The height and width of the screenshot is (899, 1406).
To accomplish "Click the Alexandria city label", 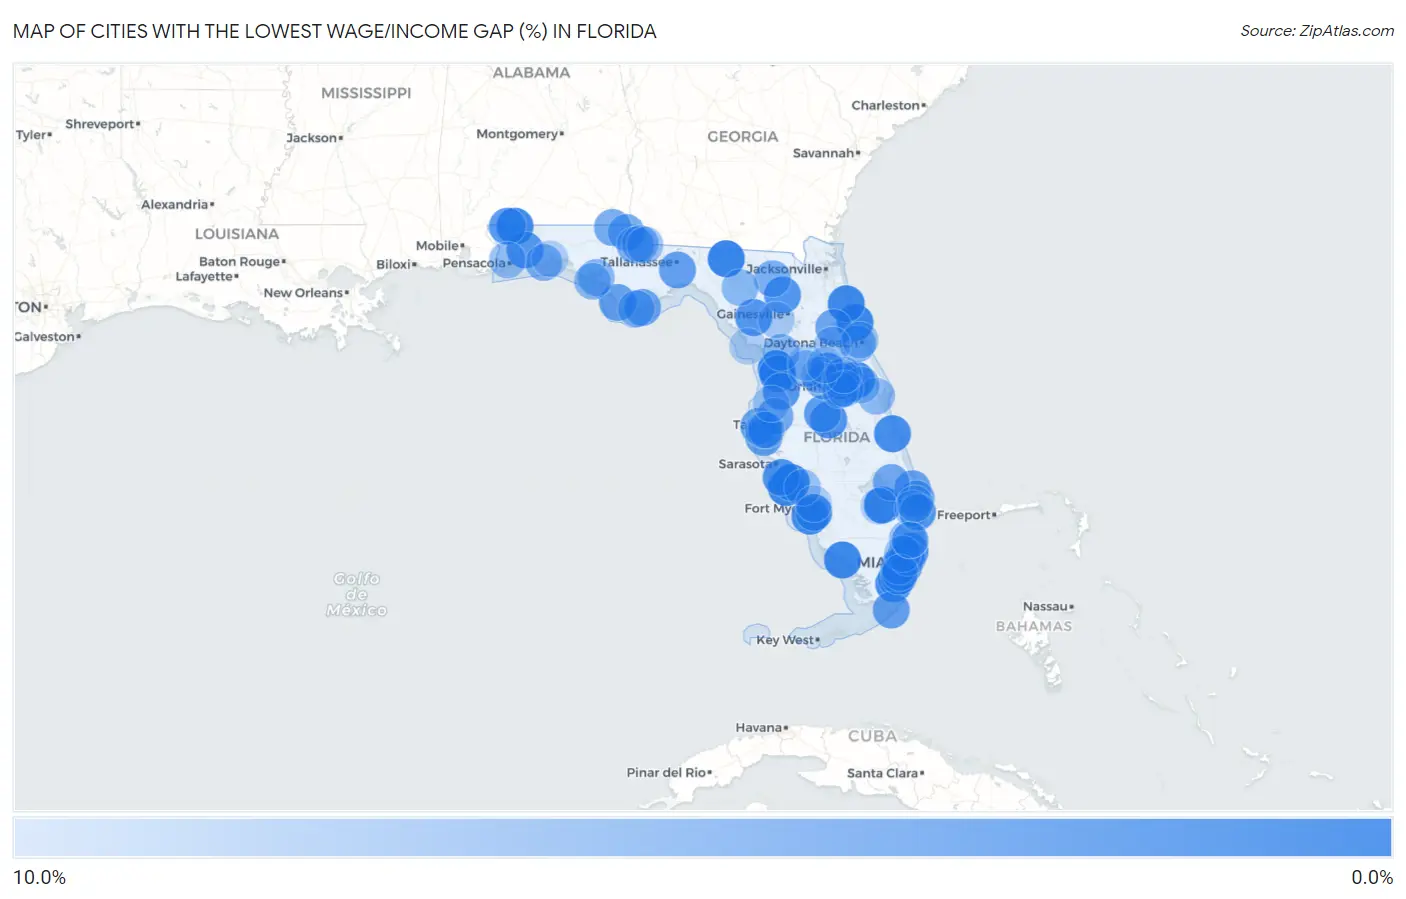I will point(177,205).
